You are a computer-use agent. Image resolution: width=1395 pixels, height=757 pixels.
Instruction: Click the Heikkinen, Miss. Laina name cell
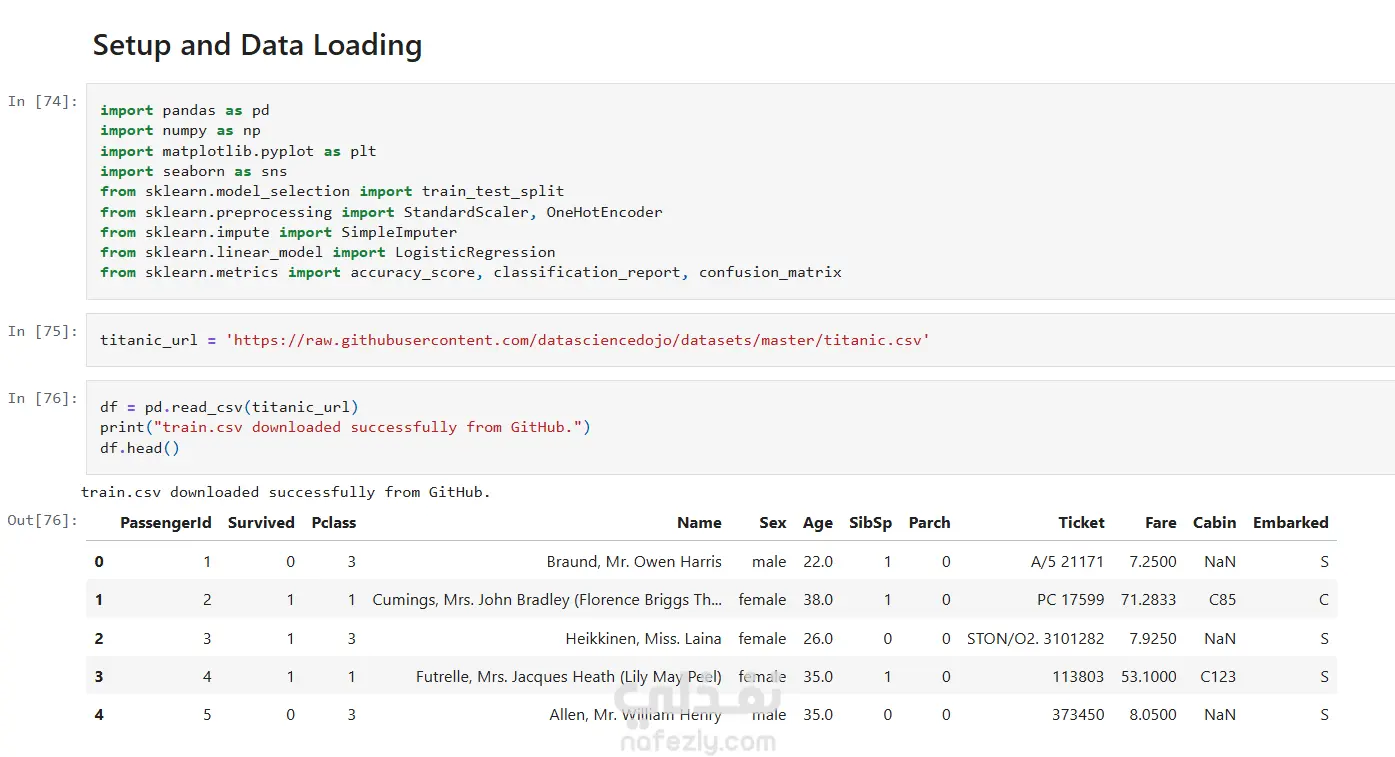point(643,638)
